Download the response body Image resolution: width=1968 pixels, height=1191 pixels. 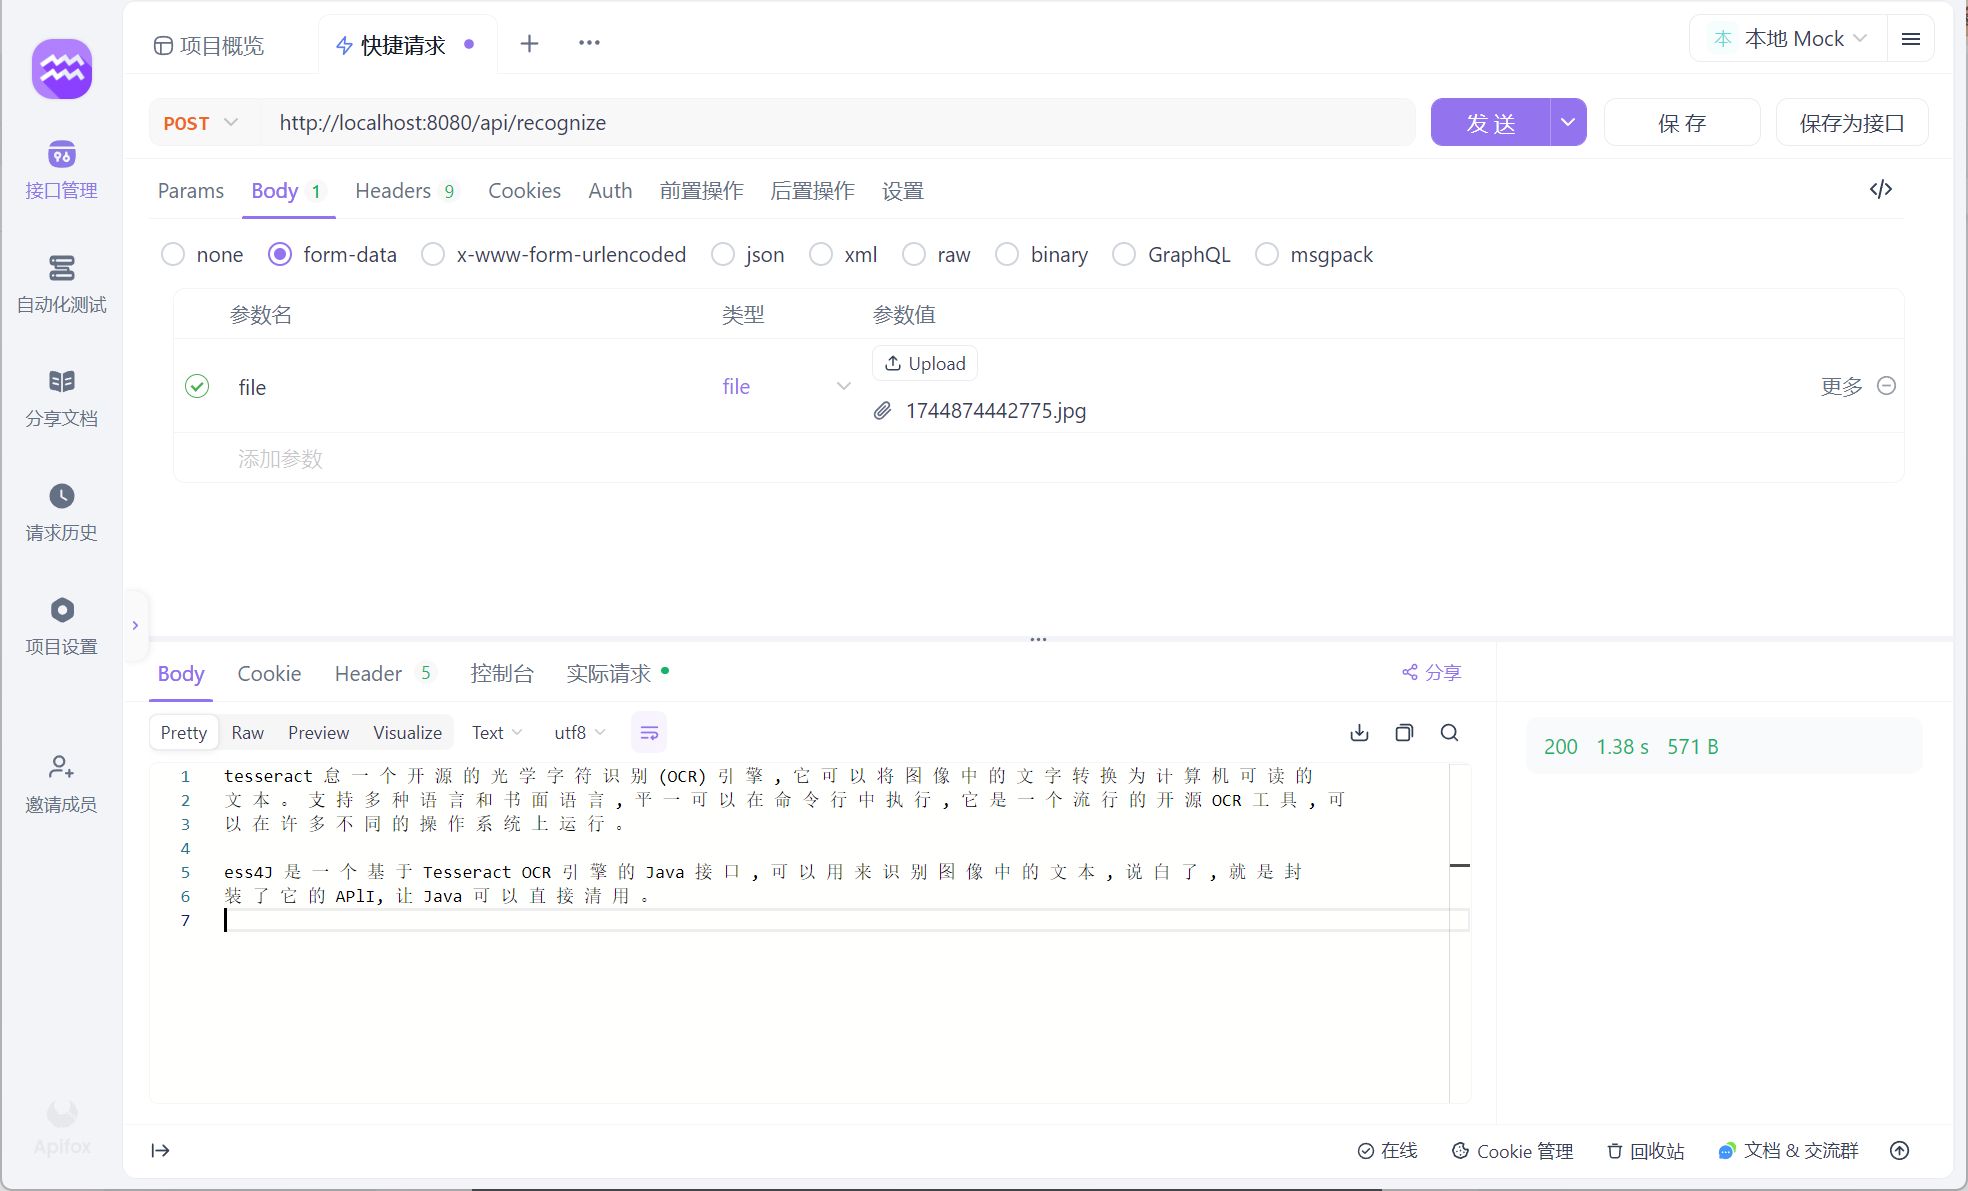coord(1359,733)
